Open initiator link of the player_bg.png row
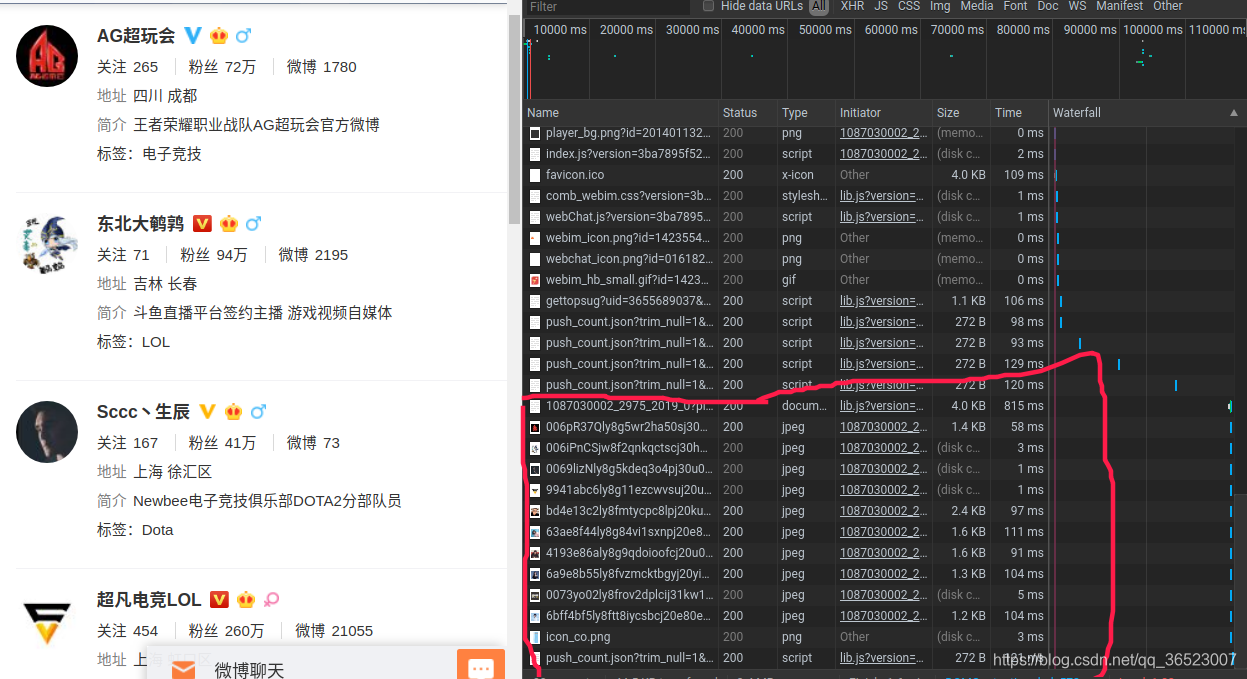1247x679 pixels. [884, 133]
